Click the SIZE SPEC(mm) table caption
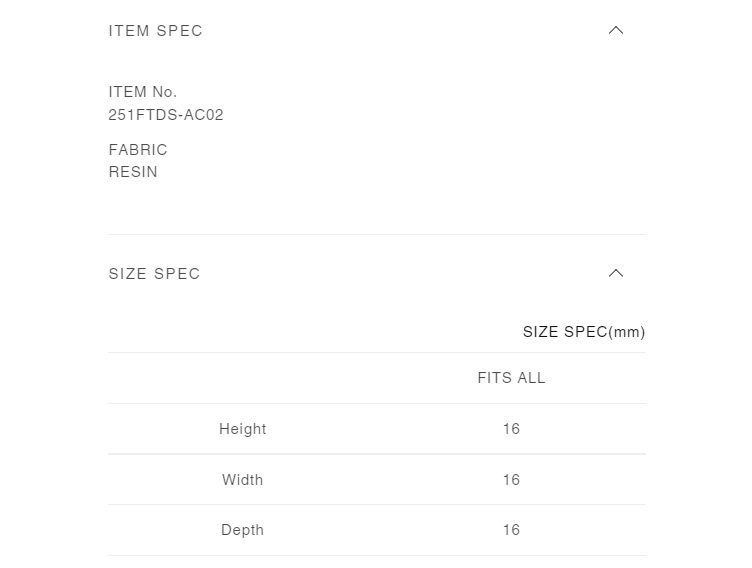Viewport: 752px width, 568px height. 584,332
